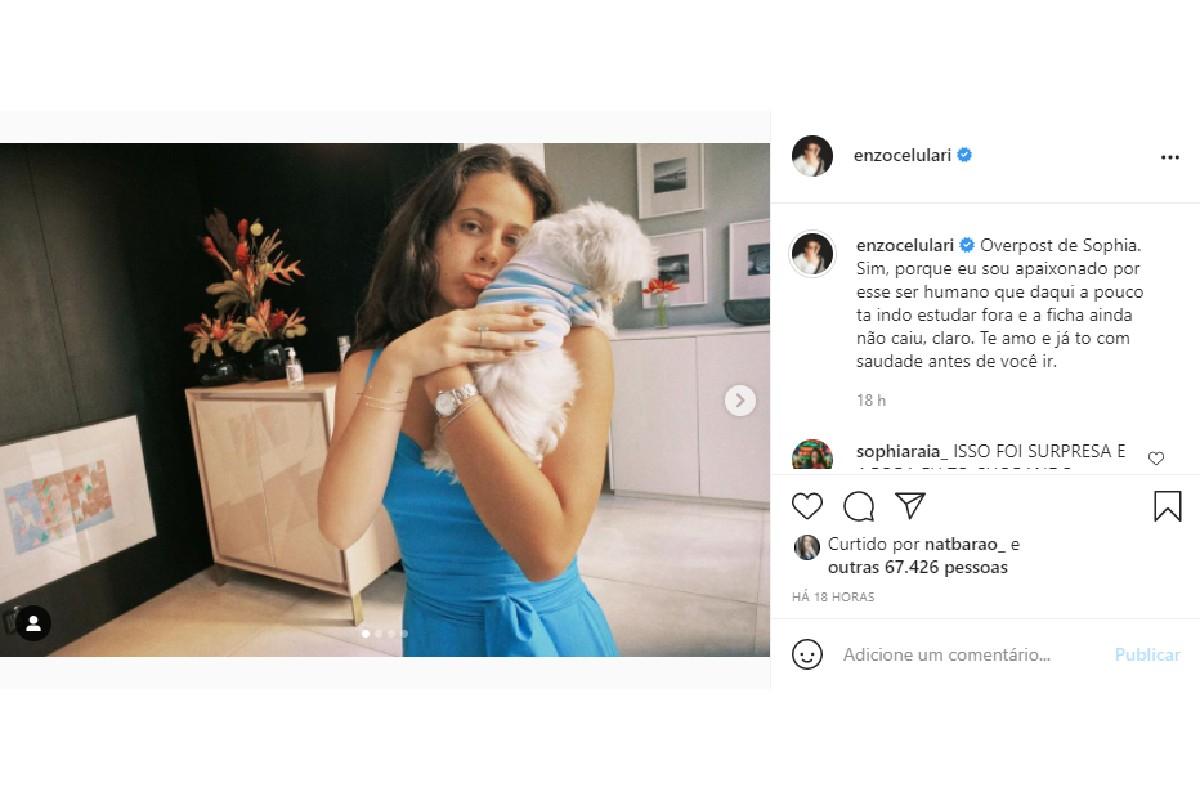Share the post using the paper plane icon
This screenshot has width=1200, height=800.
point(910,506)
